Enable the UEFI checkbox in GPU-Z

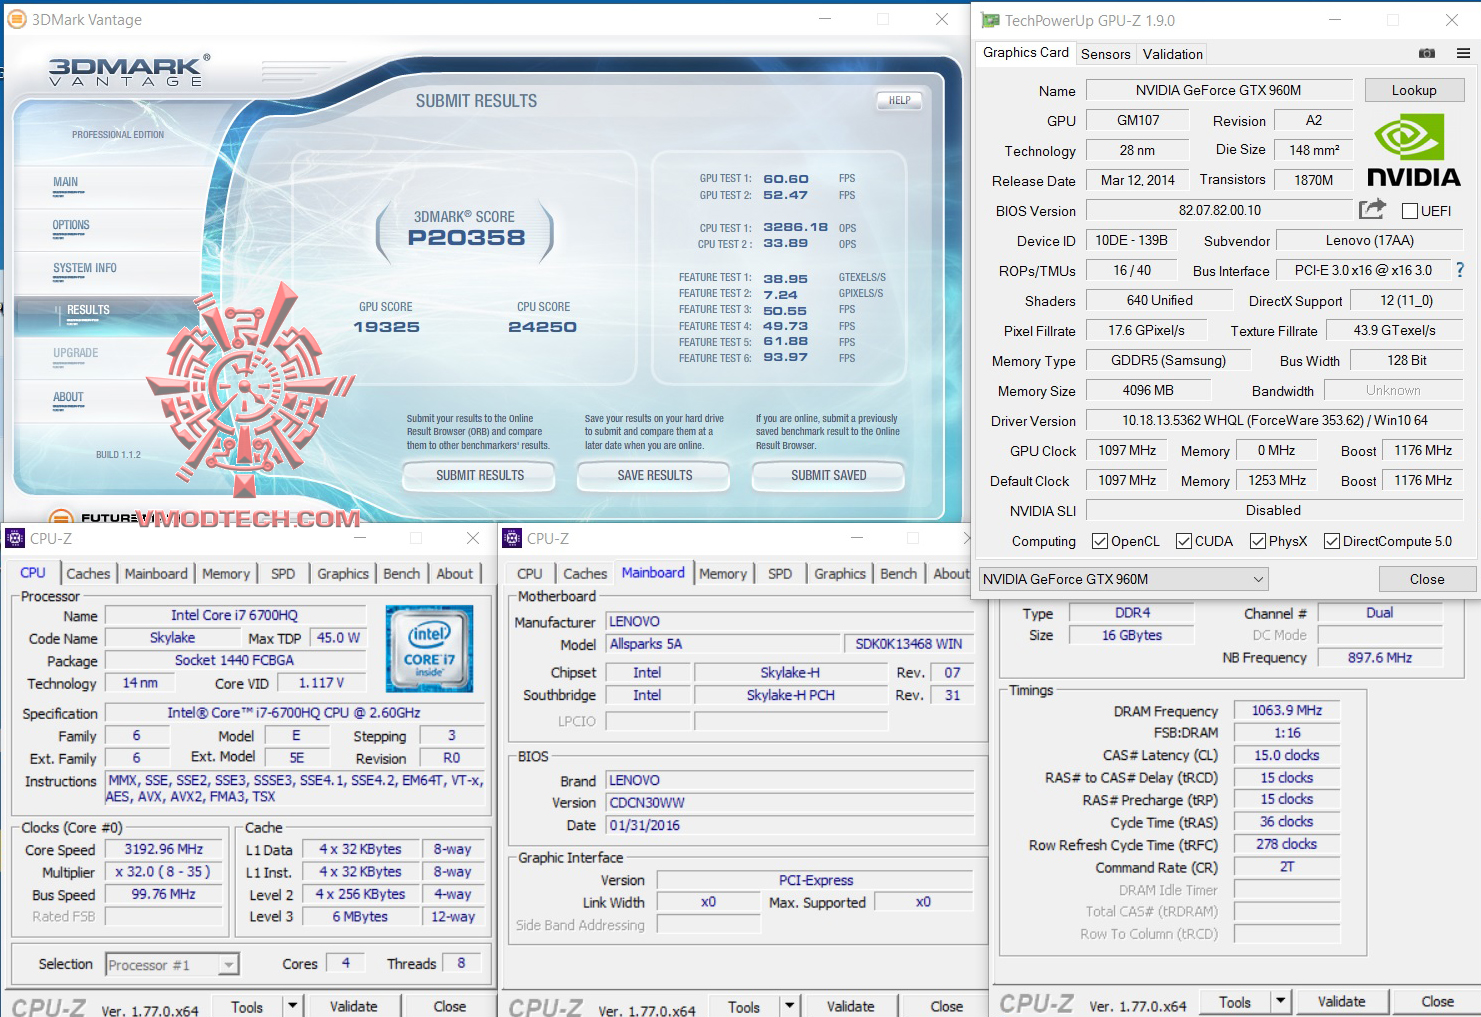click(1411, 210)
